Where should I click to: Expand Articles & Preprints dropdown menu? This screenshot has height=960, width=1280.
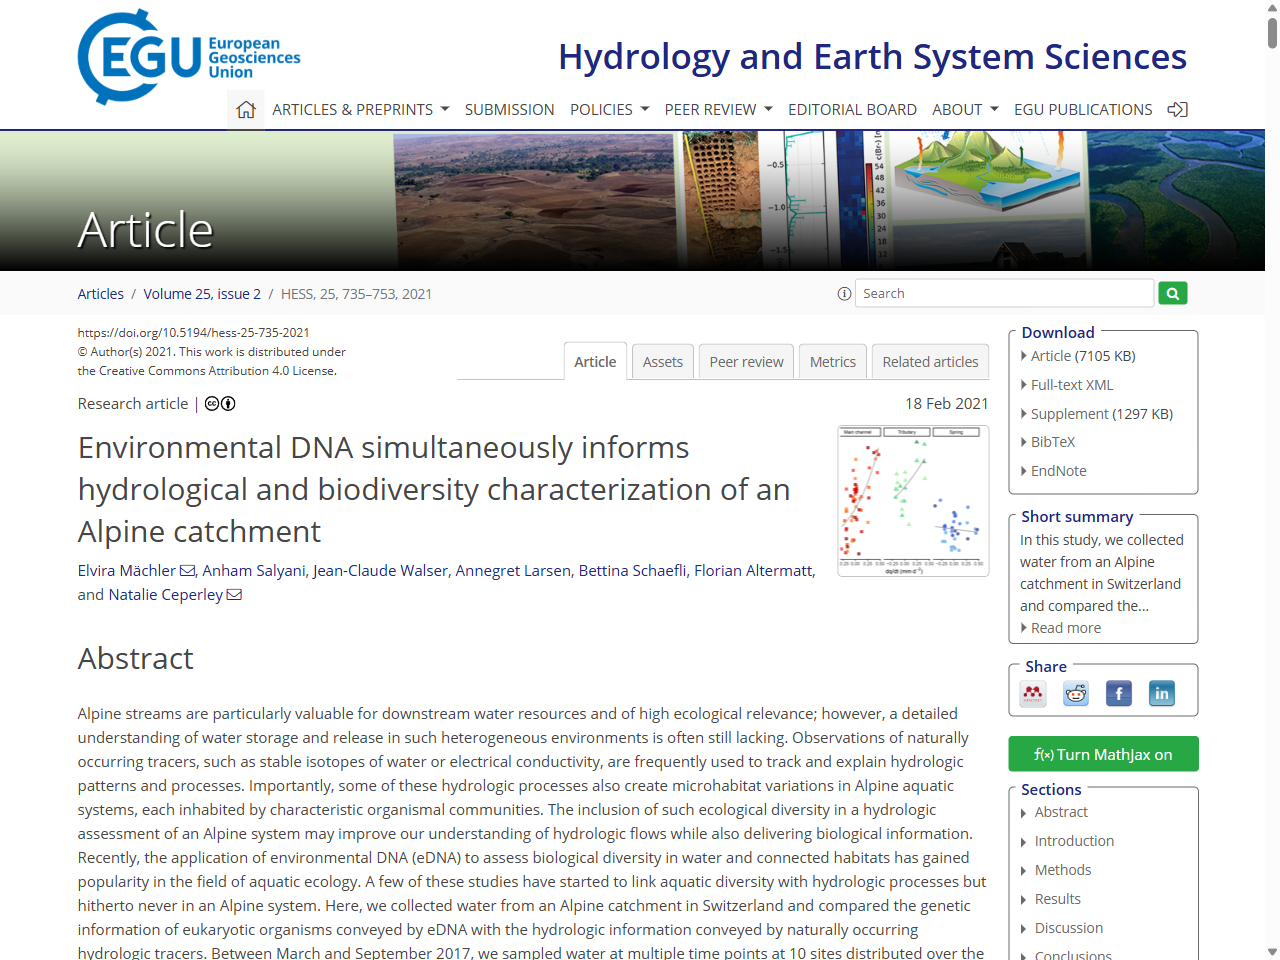[x=361, y=110]
